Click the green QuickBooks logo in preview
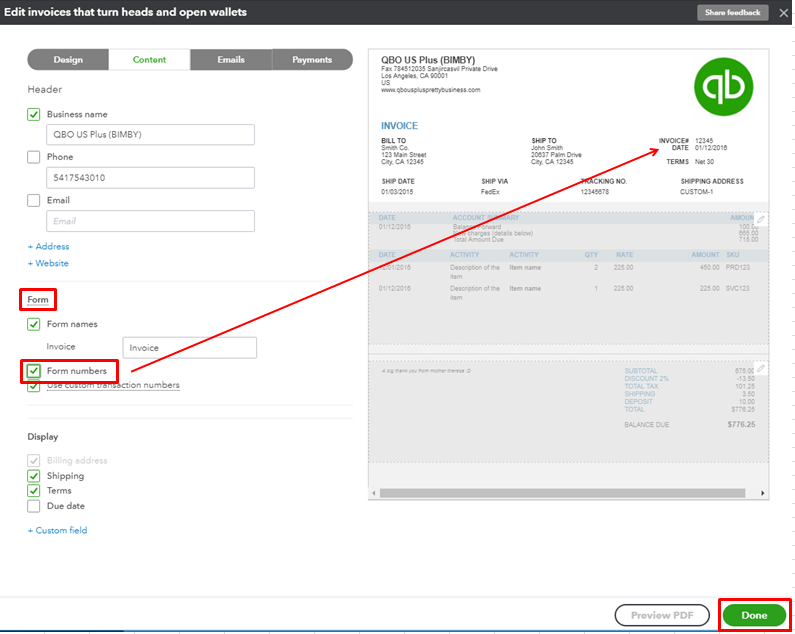Image resolution: width=795 pixels, height=634 pixels. coord(724,87)
